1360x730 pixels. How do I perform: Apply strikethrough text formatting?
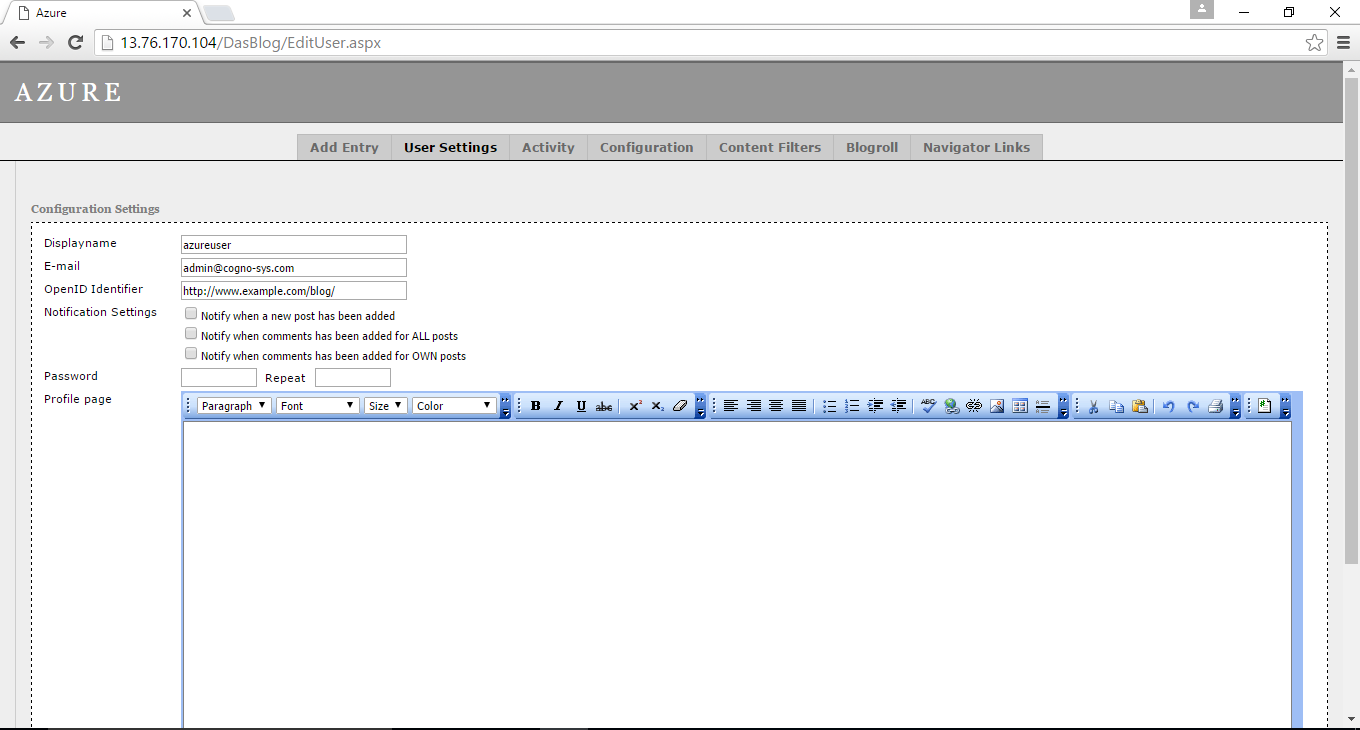click(x=604, y=406)
